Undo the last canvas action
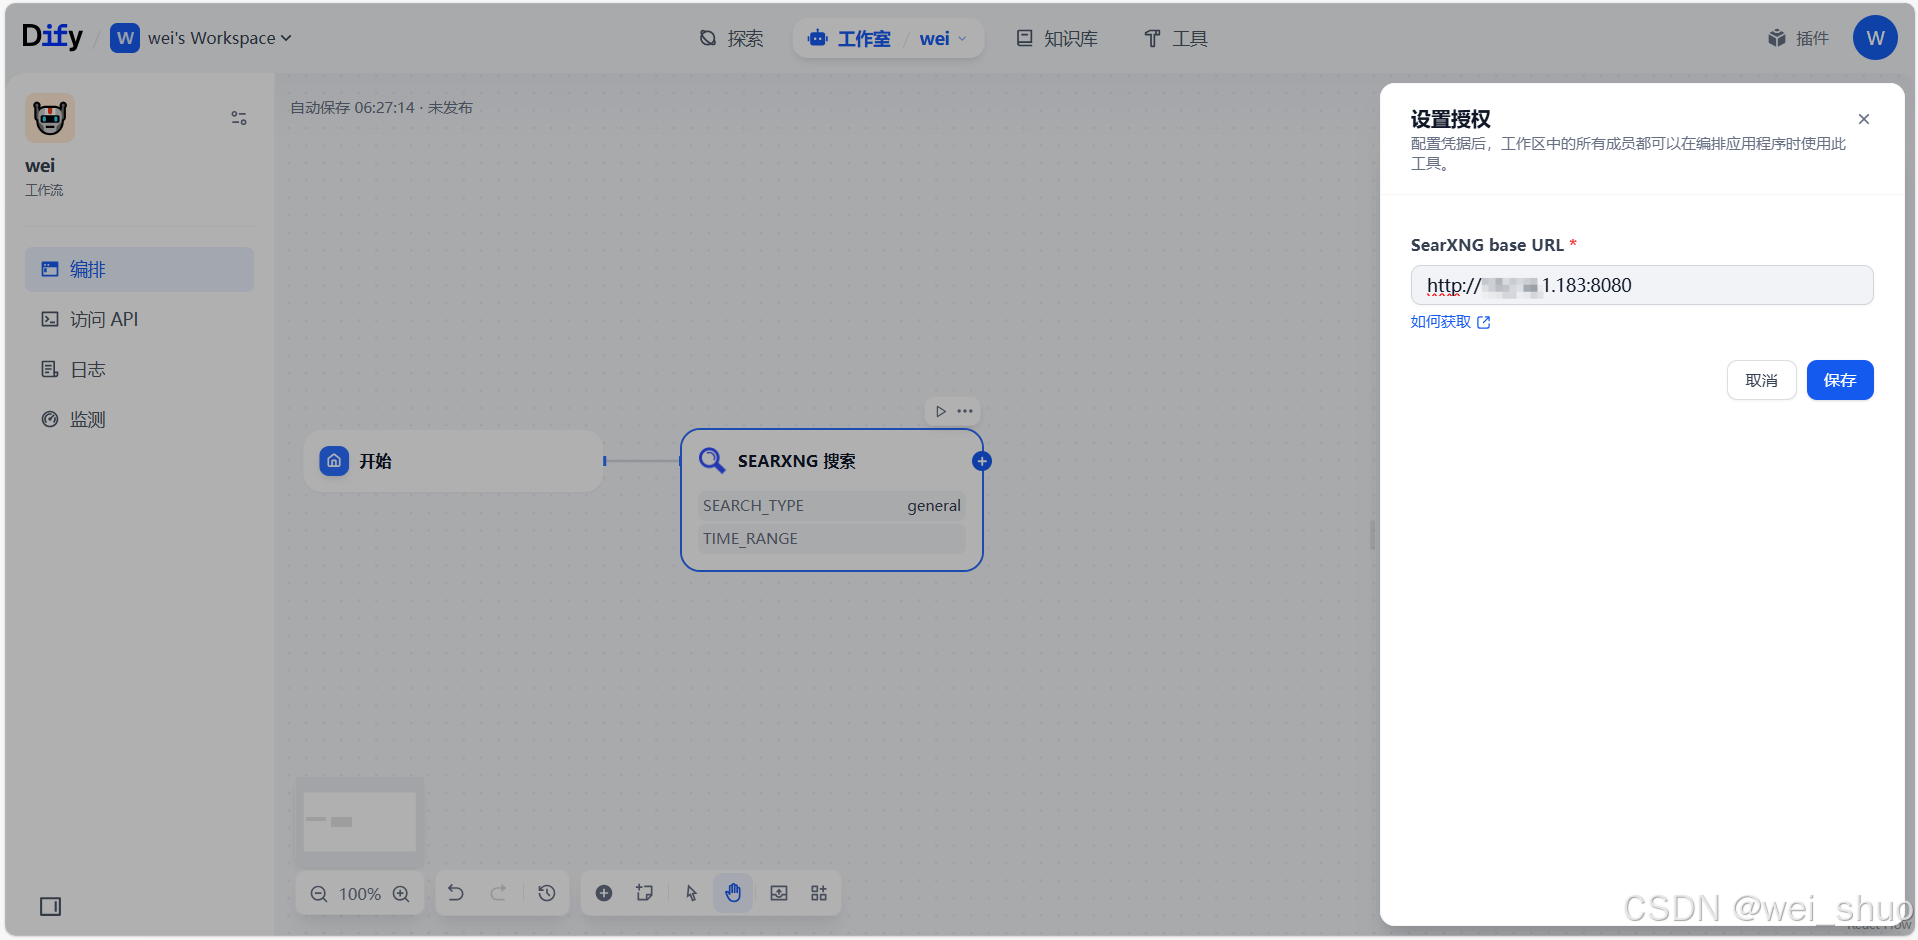This screenshot has height=940, width=1918. point(456,893)
